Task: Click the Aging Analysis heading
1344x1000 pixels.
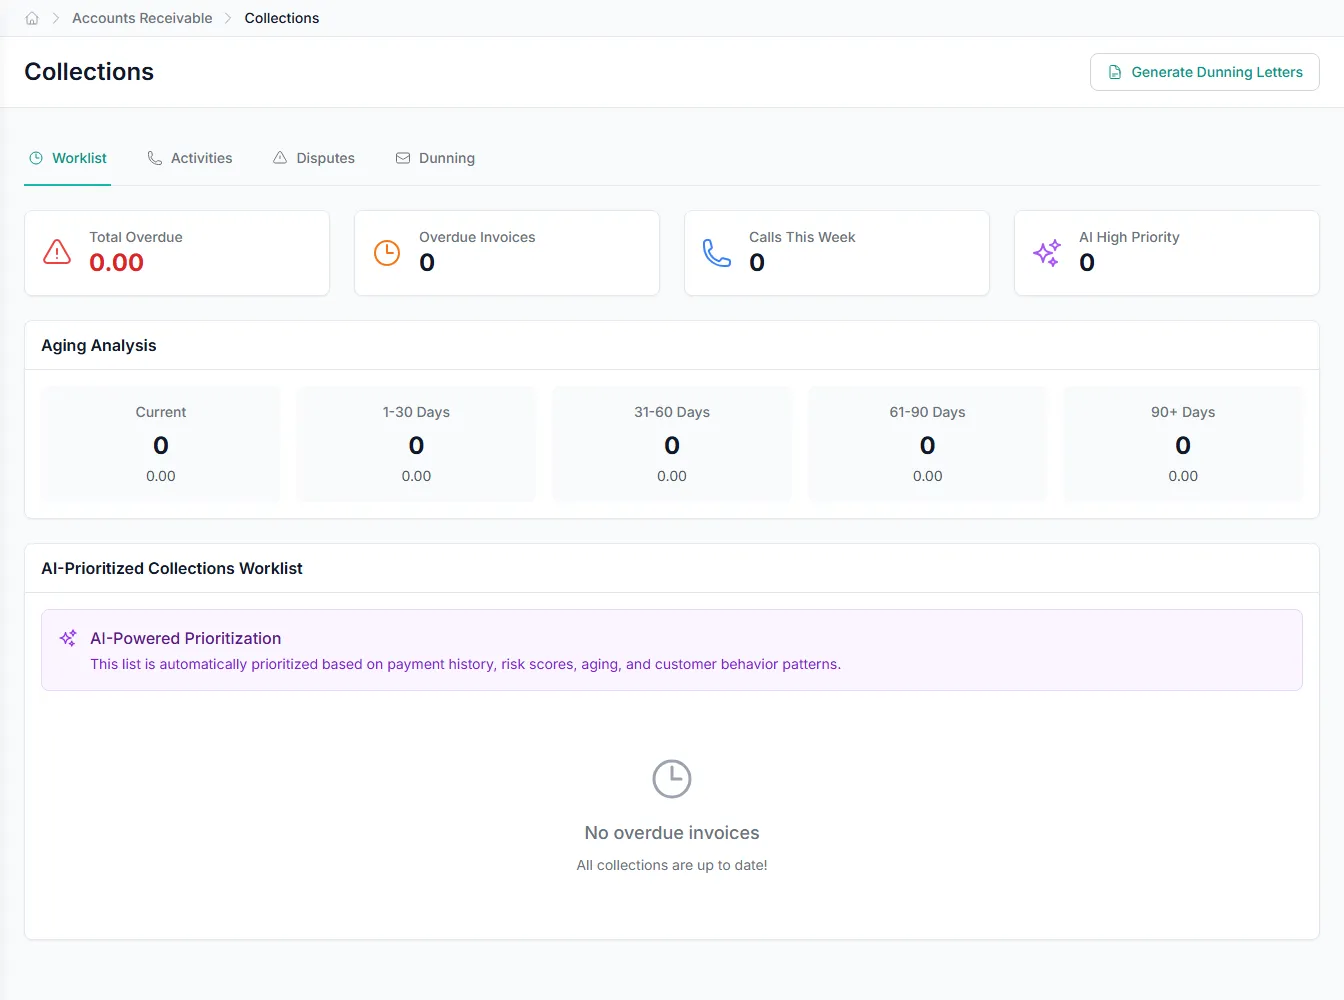Action: click(x=99, y=345)
